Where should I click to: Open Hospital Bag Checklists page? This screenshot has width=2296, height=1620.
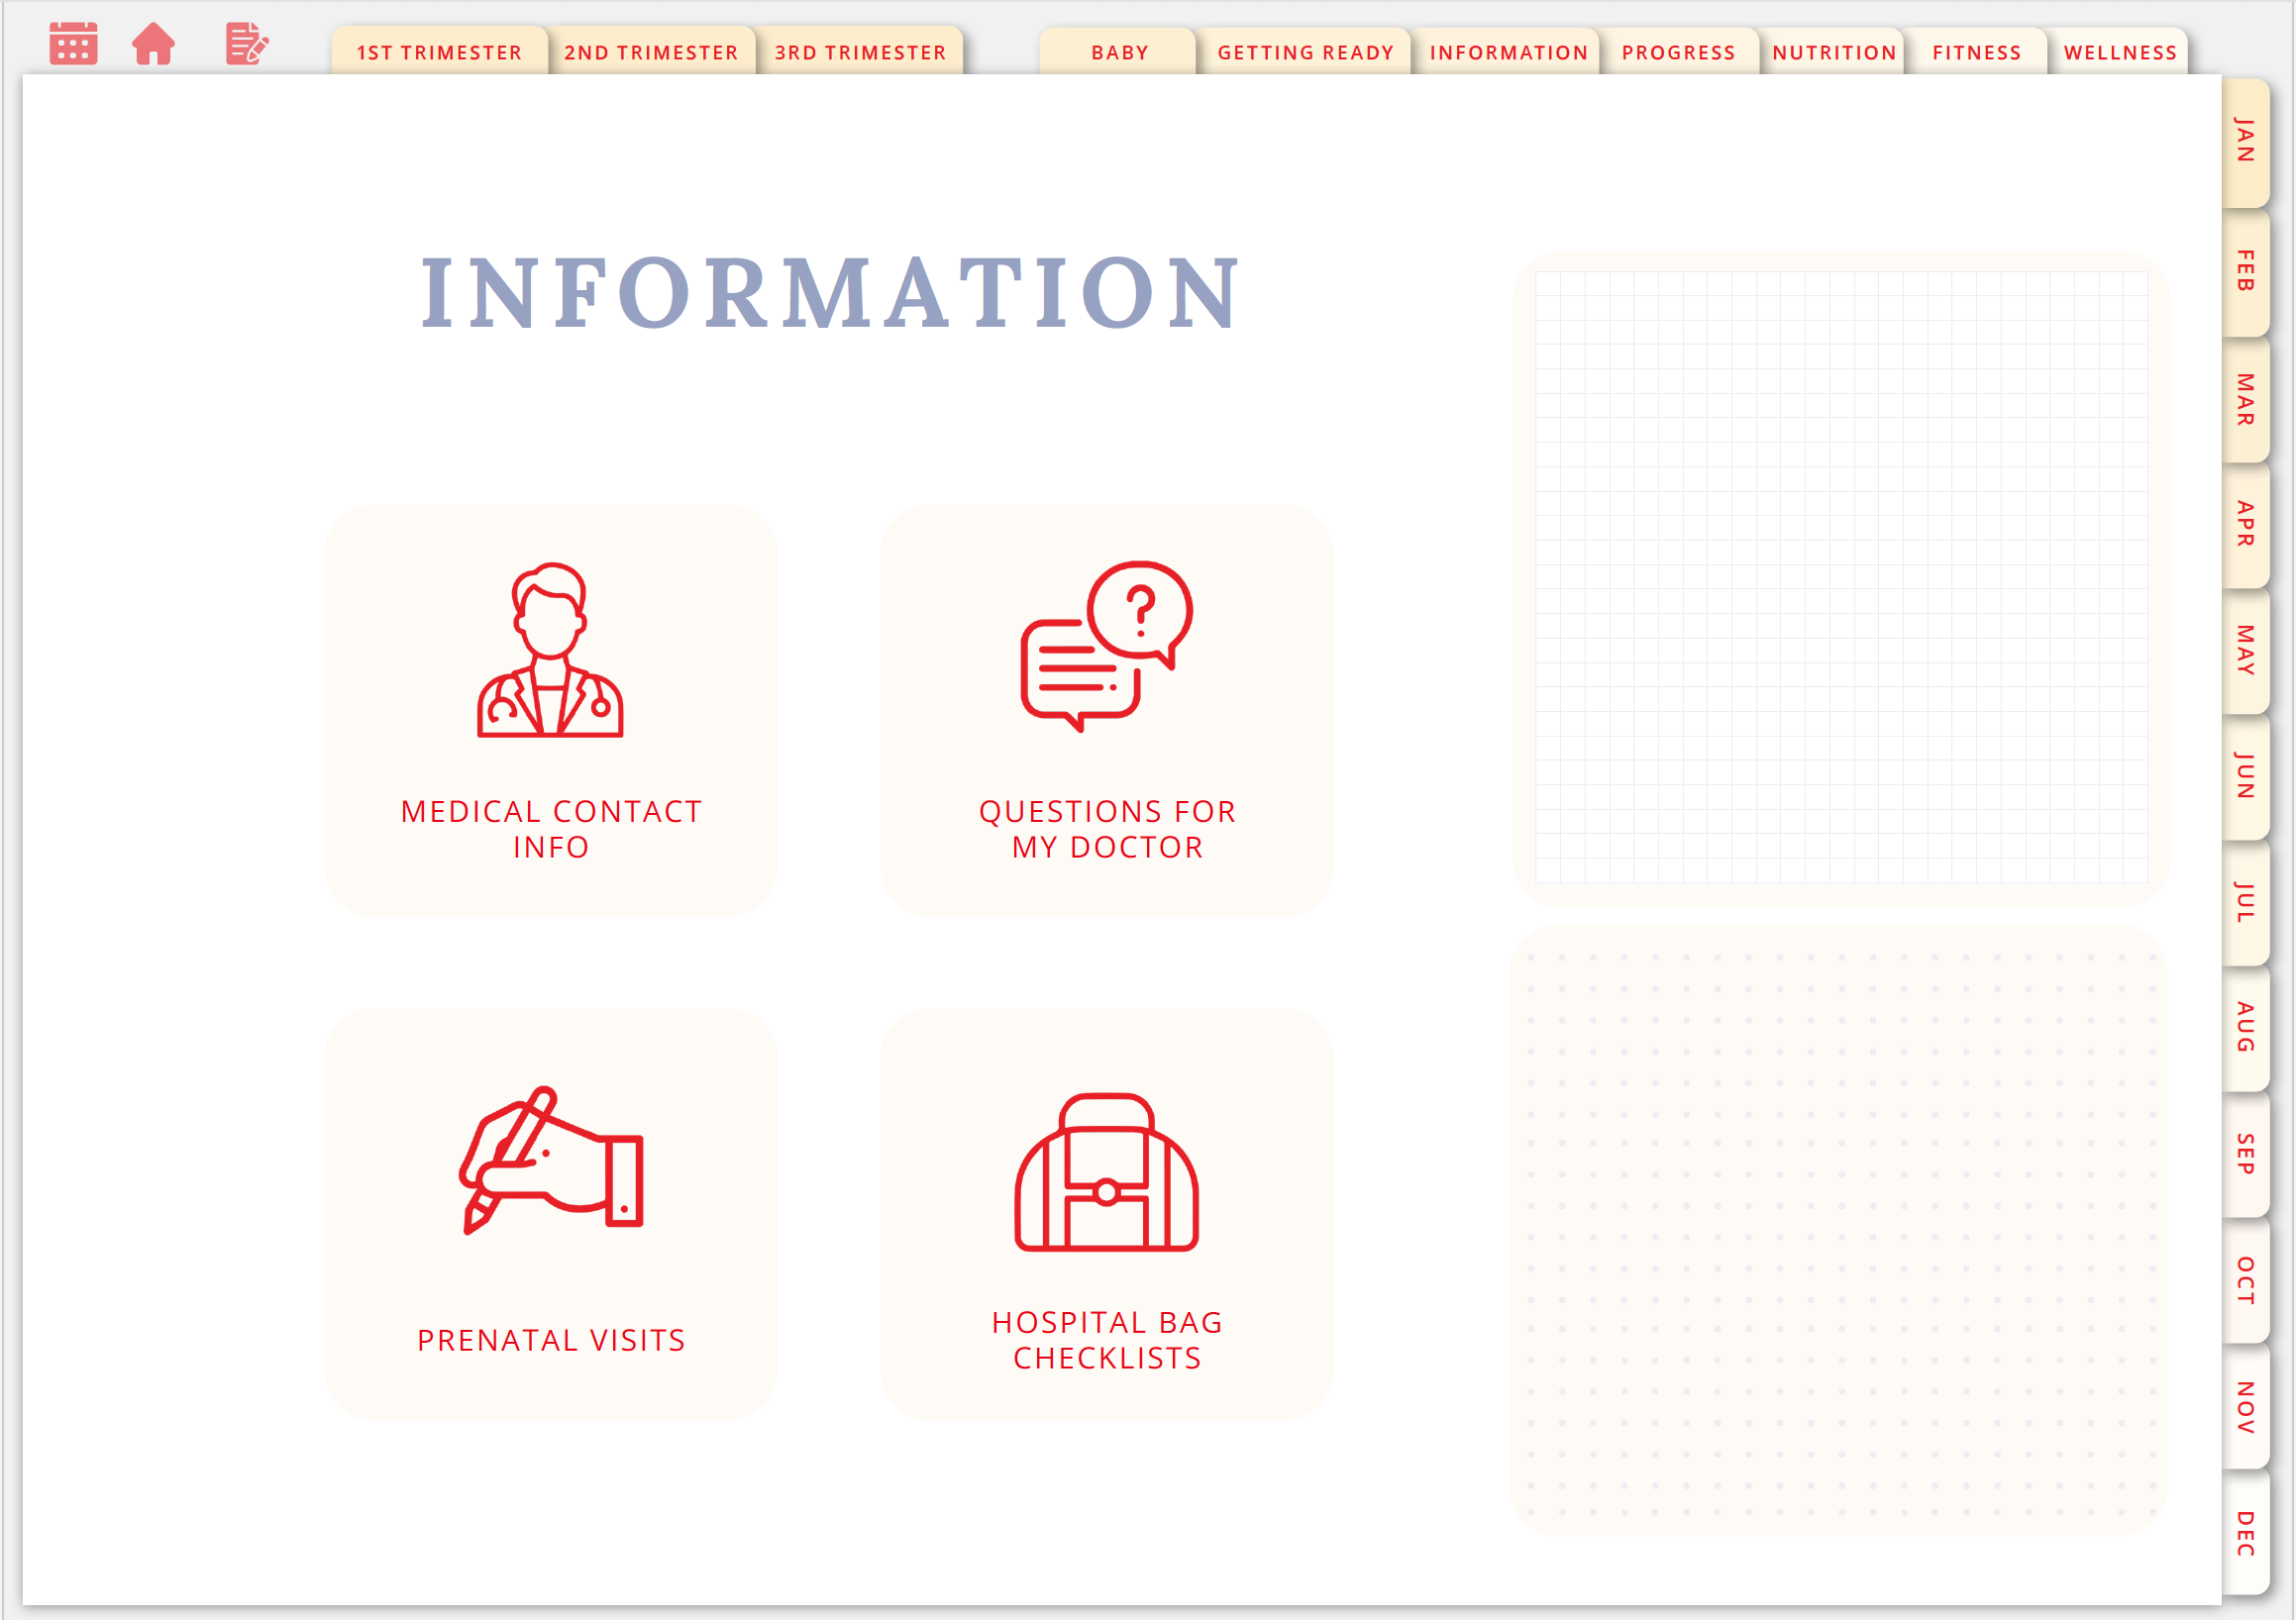pyautogui.click(x=1106, y=1340)
